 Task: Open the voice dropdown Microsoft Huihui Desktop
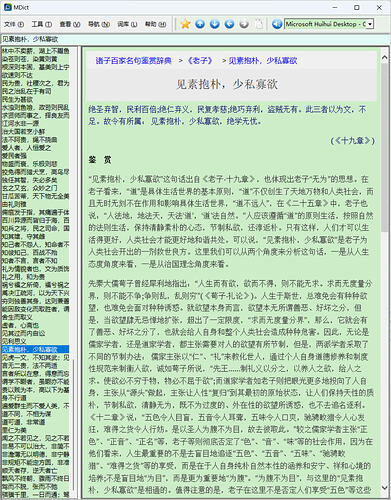[370, 24]
